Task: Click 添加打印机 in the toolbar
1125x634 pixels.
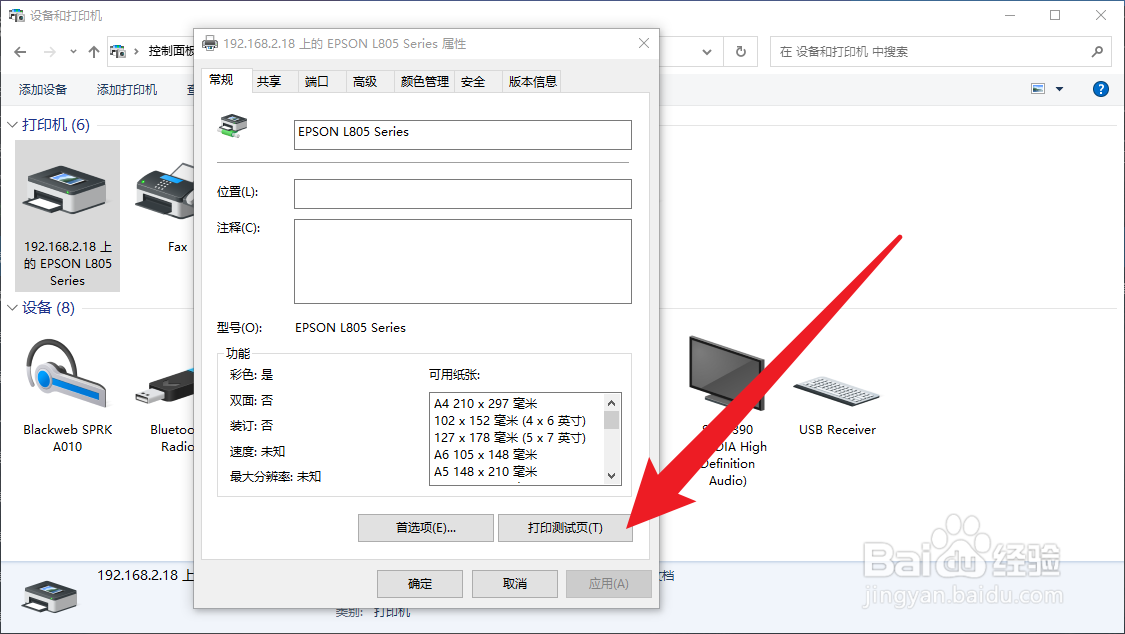Action: tap(127, 90)
